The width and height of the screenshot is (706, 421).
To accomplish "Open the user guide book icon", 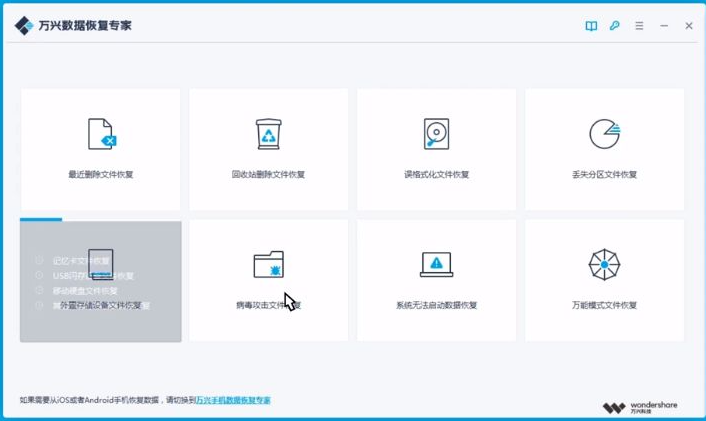I will coord(591,26).
